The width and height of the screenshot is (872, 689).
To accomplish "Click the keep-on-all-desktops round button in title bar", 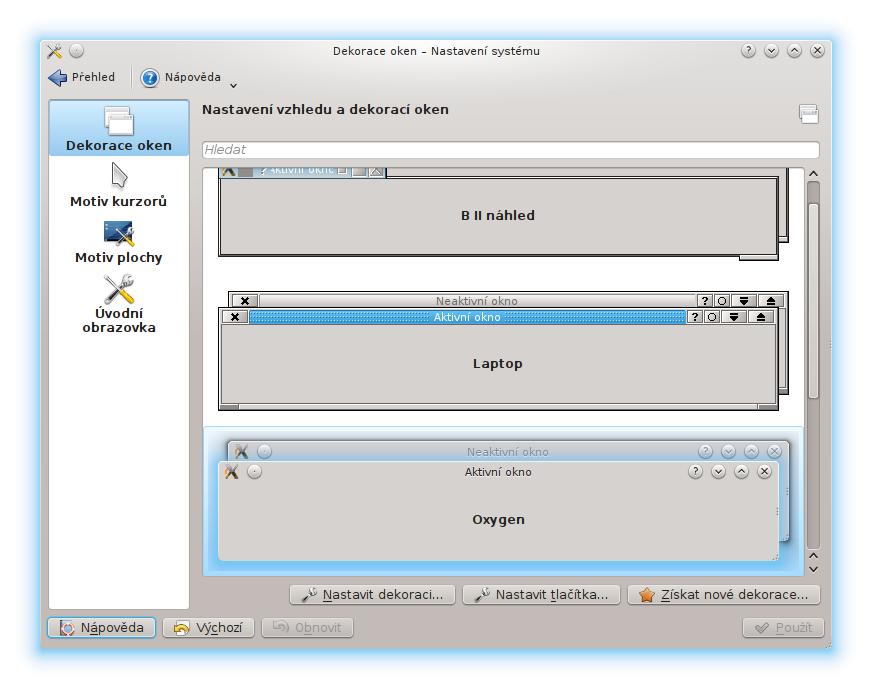I will (x=77, y=51).
